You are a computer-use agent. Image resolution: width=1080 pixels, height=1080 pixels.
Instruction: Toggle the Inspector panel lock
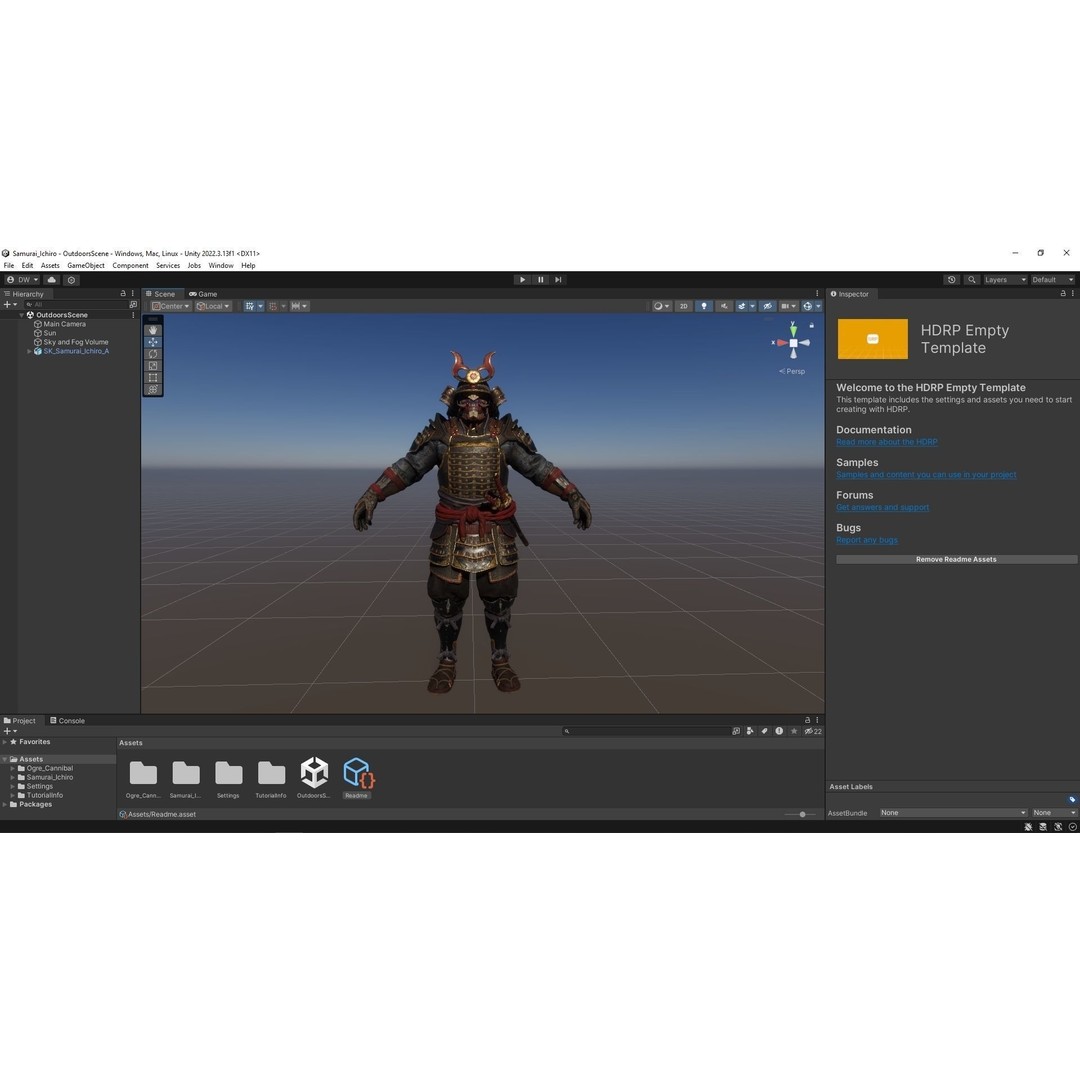click(x=1063, y=293)
